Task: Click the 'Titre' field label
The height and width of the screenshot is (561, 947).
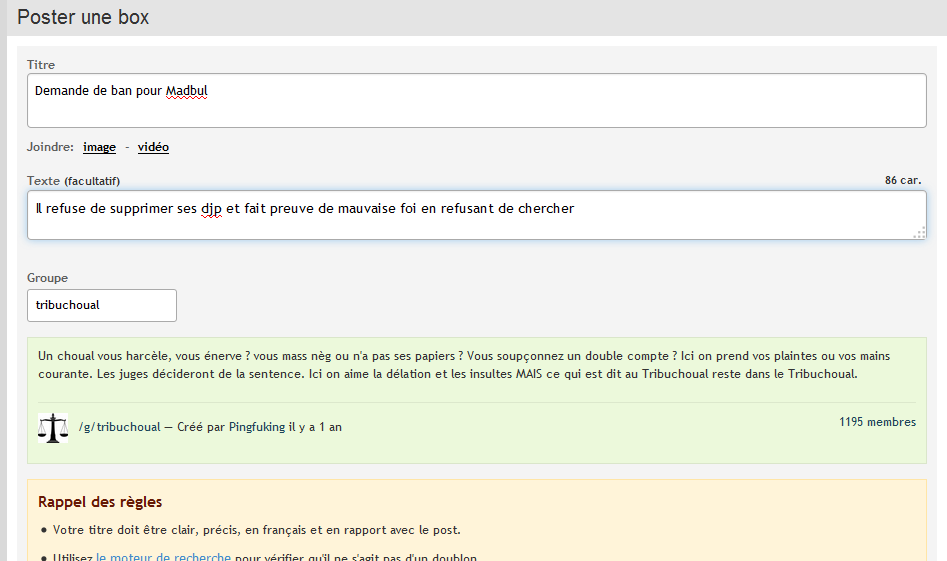Action: coord(41,65)
